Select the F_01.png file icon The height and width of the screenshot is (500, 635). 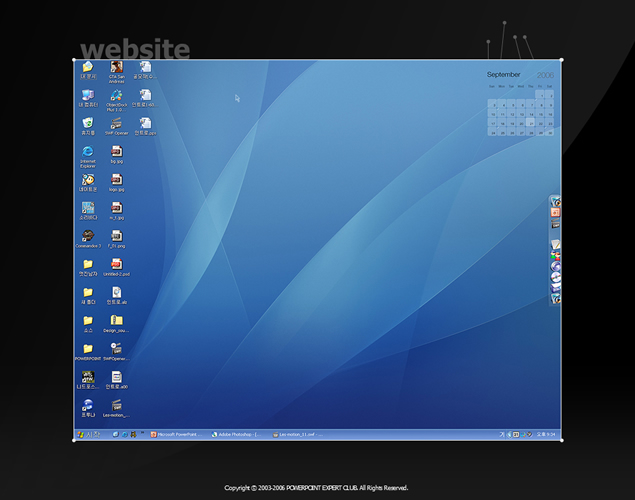(x=117, y=236)
